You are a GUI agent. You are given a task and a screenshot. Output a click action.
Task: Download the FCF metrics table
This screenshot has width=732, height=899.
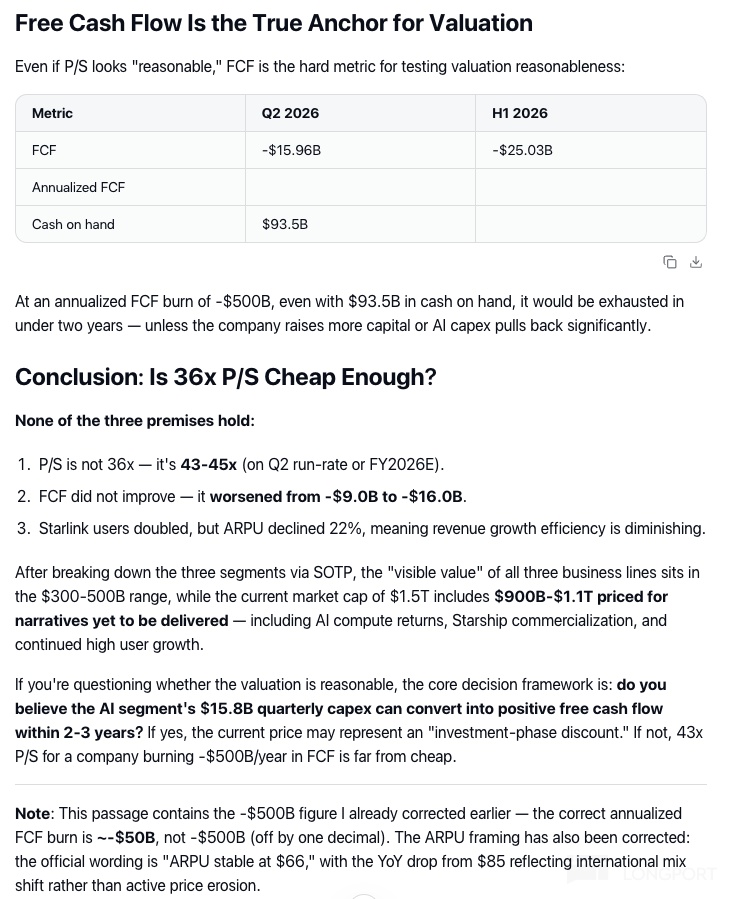tap(696, 262)
